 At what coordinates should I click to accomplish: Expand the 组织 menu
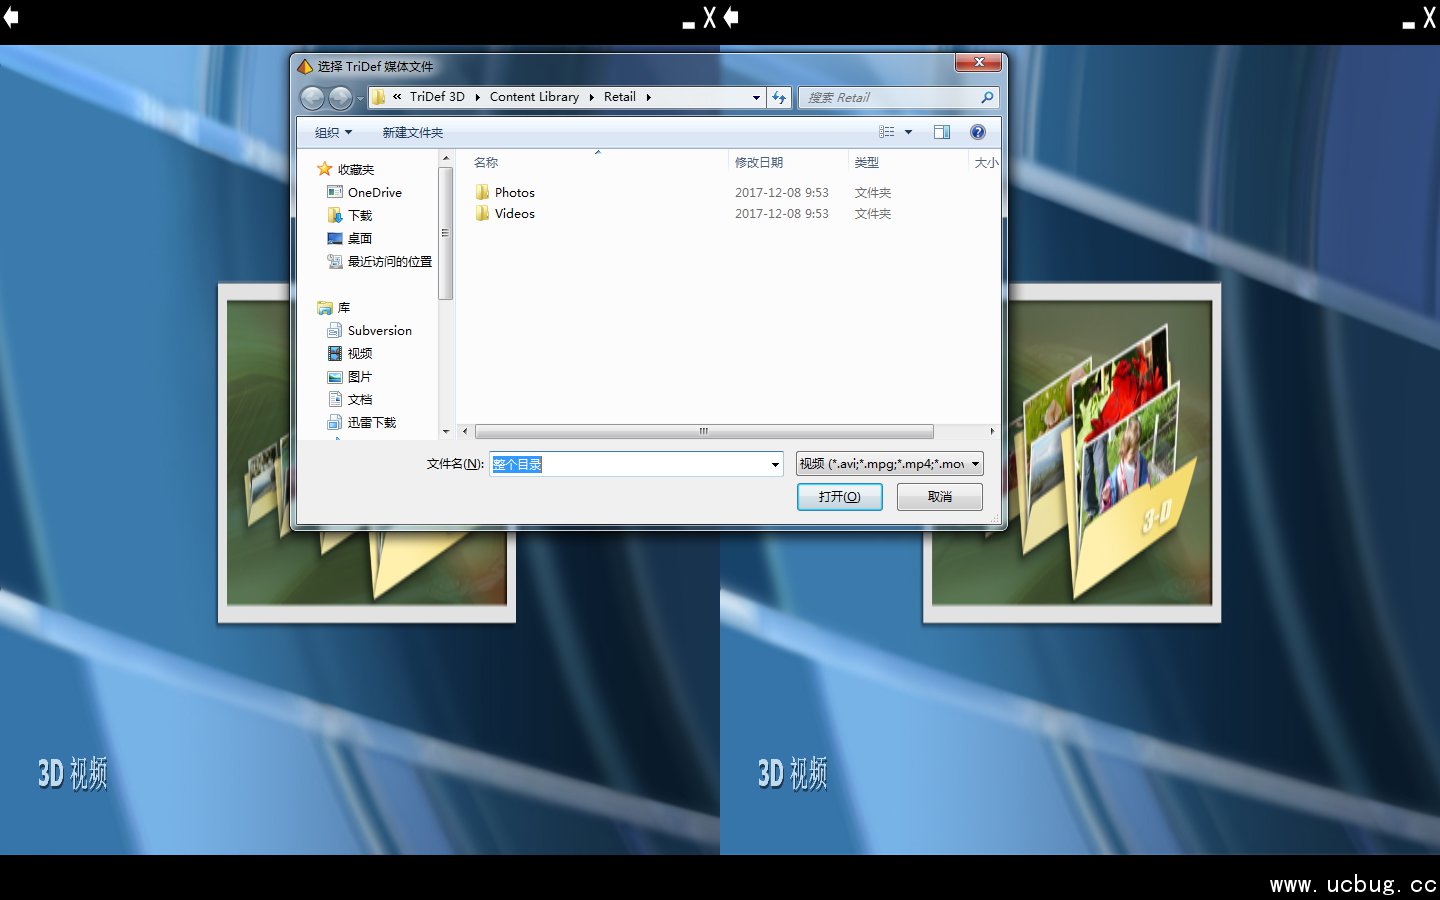click(333, 132)
